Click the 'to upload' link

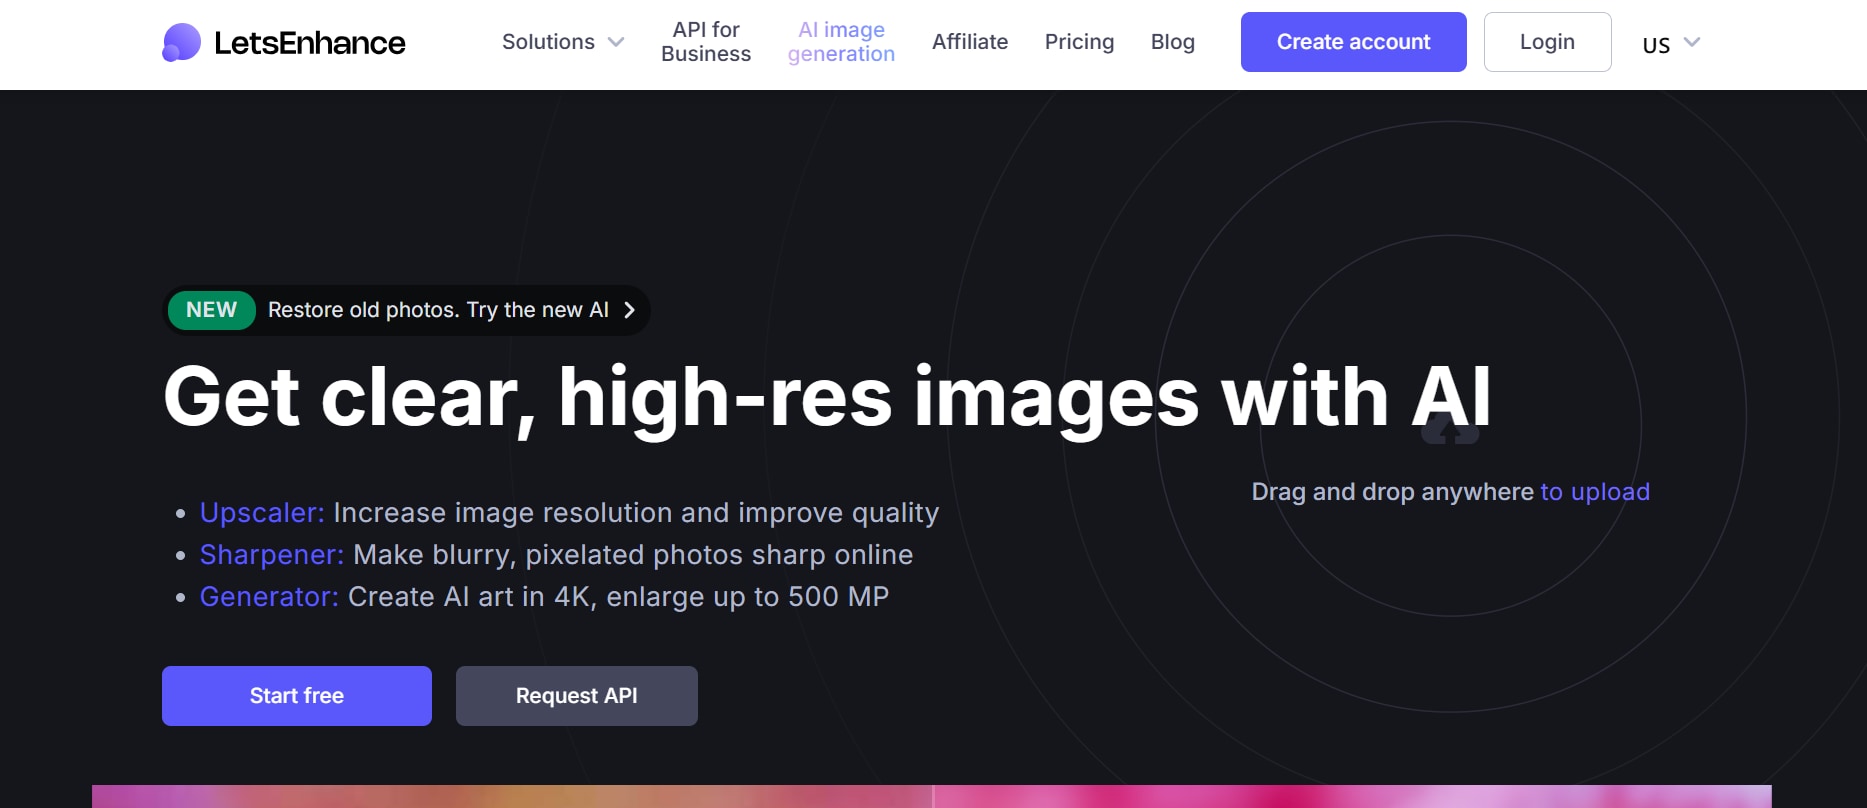coord(1595,492)
